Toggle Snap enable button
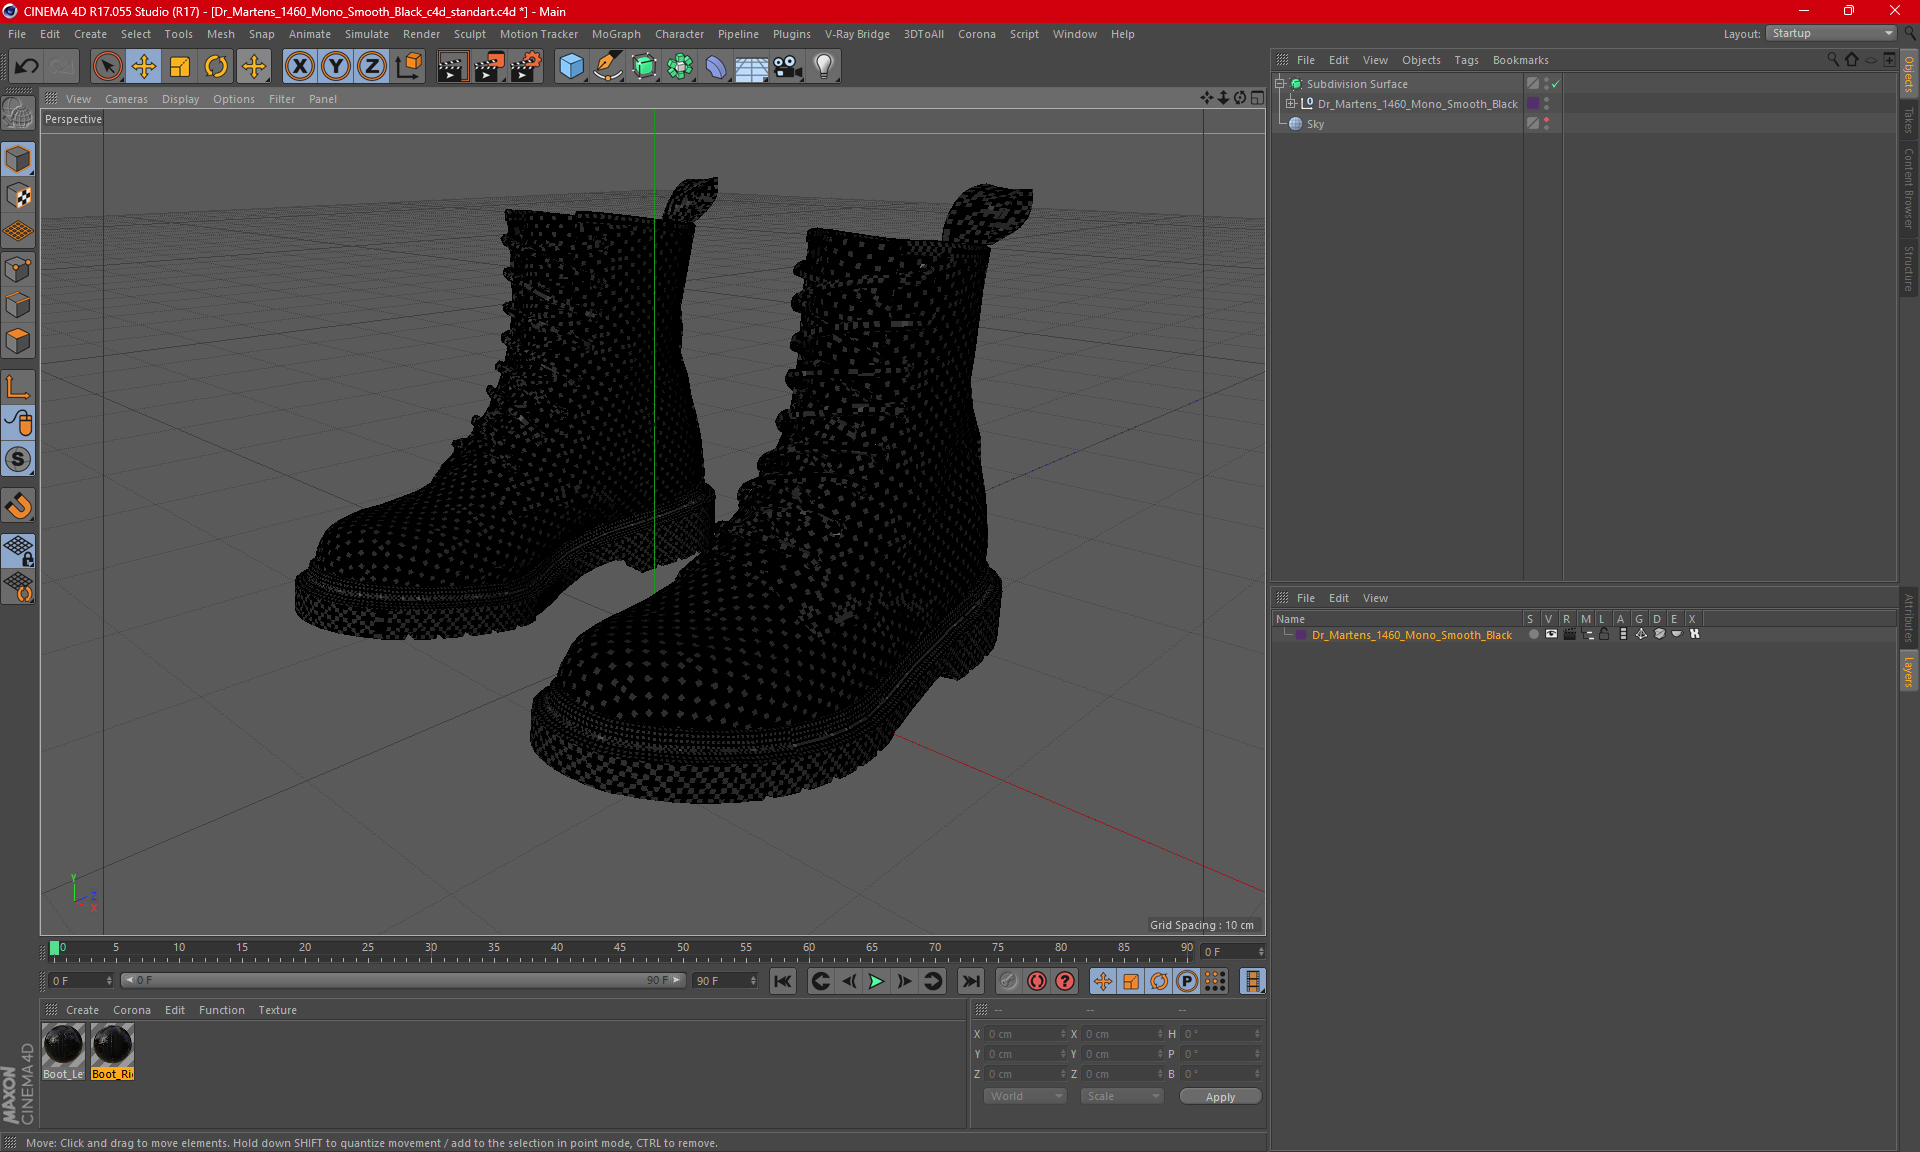Viewport: 1920px width, 1152px height. (x=18, y=460)
